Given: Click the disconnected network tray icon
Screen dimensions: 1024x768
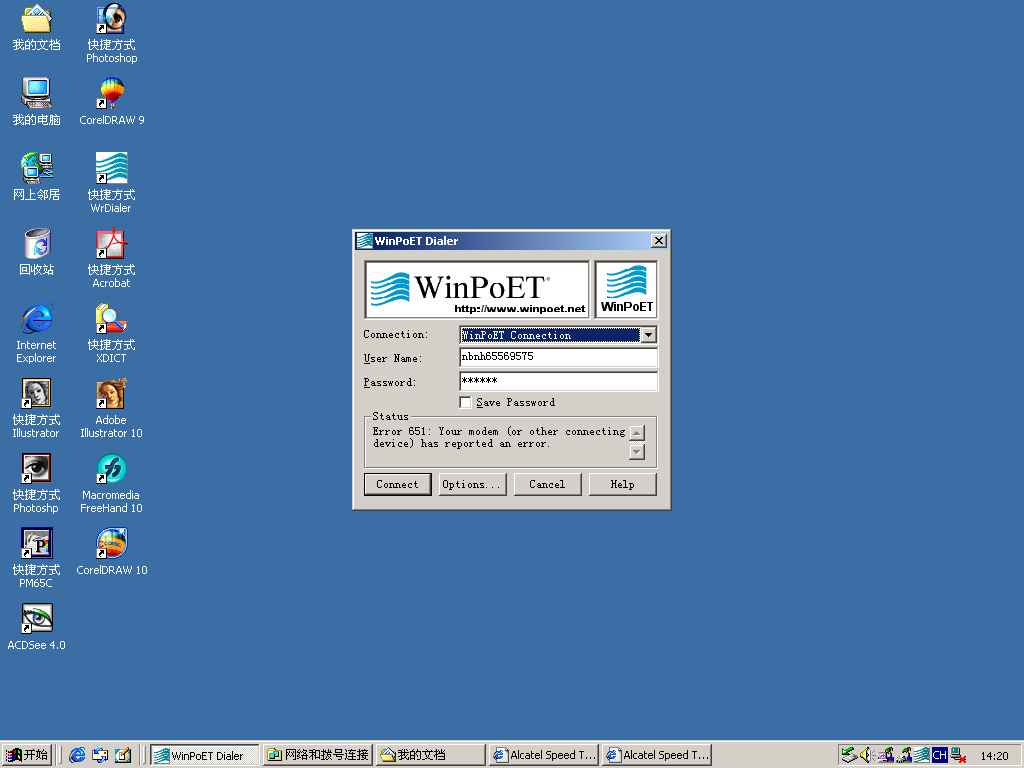Looking at the screenshot, I should click(x=958, y=755).
